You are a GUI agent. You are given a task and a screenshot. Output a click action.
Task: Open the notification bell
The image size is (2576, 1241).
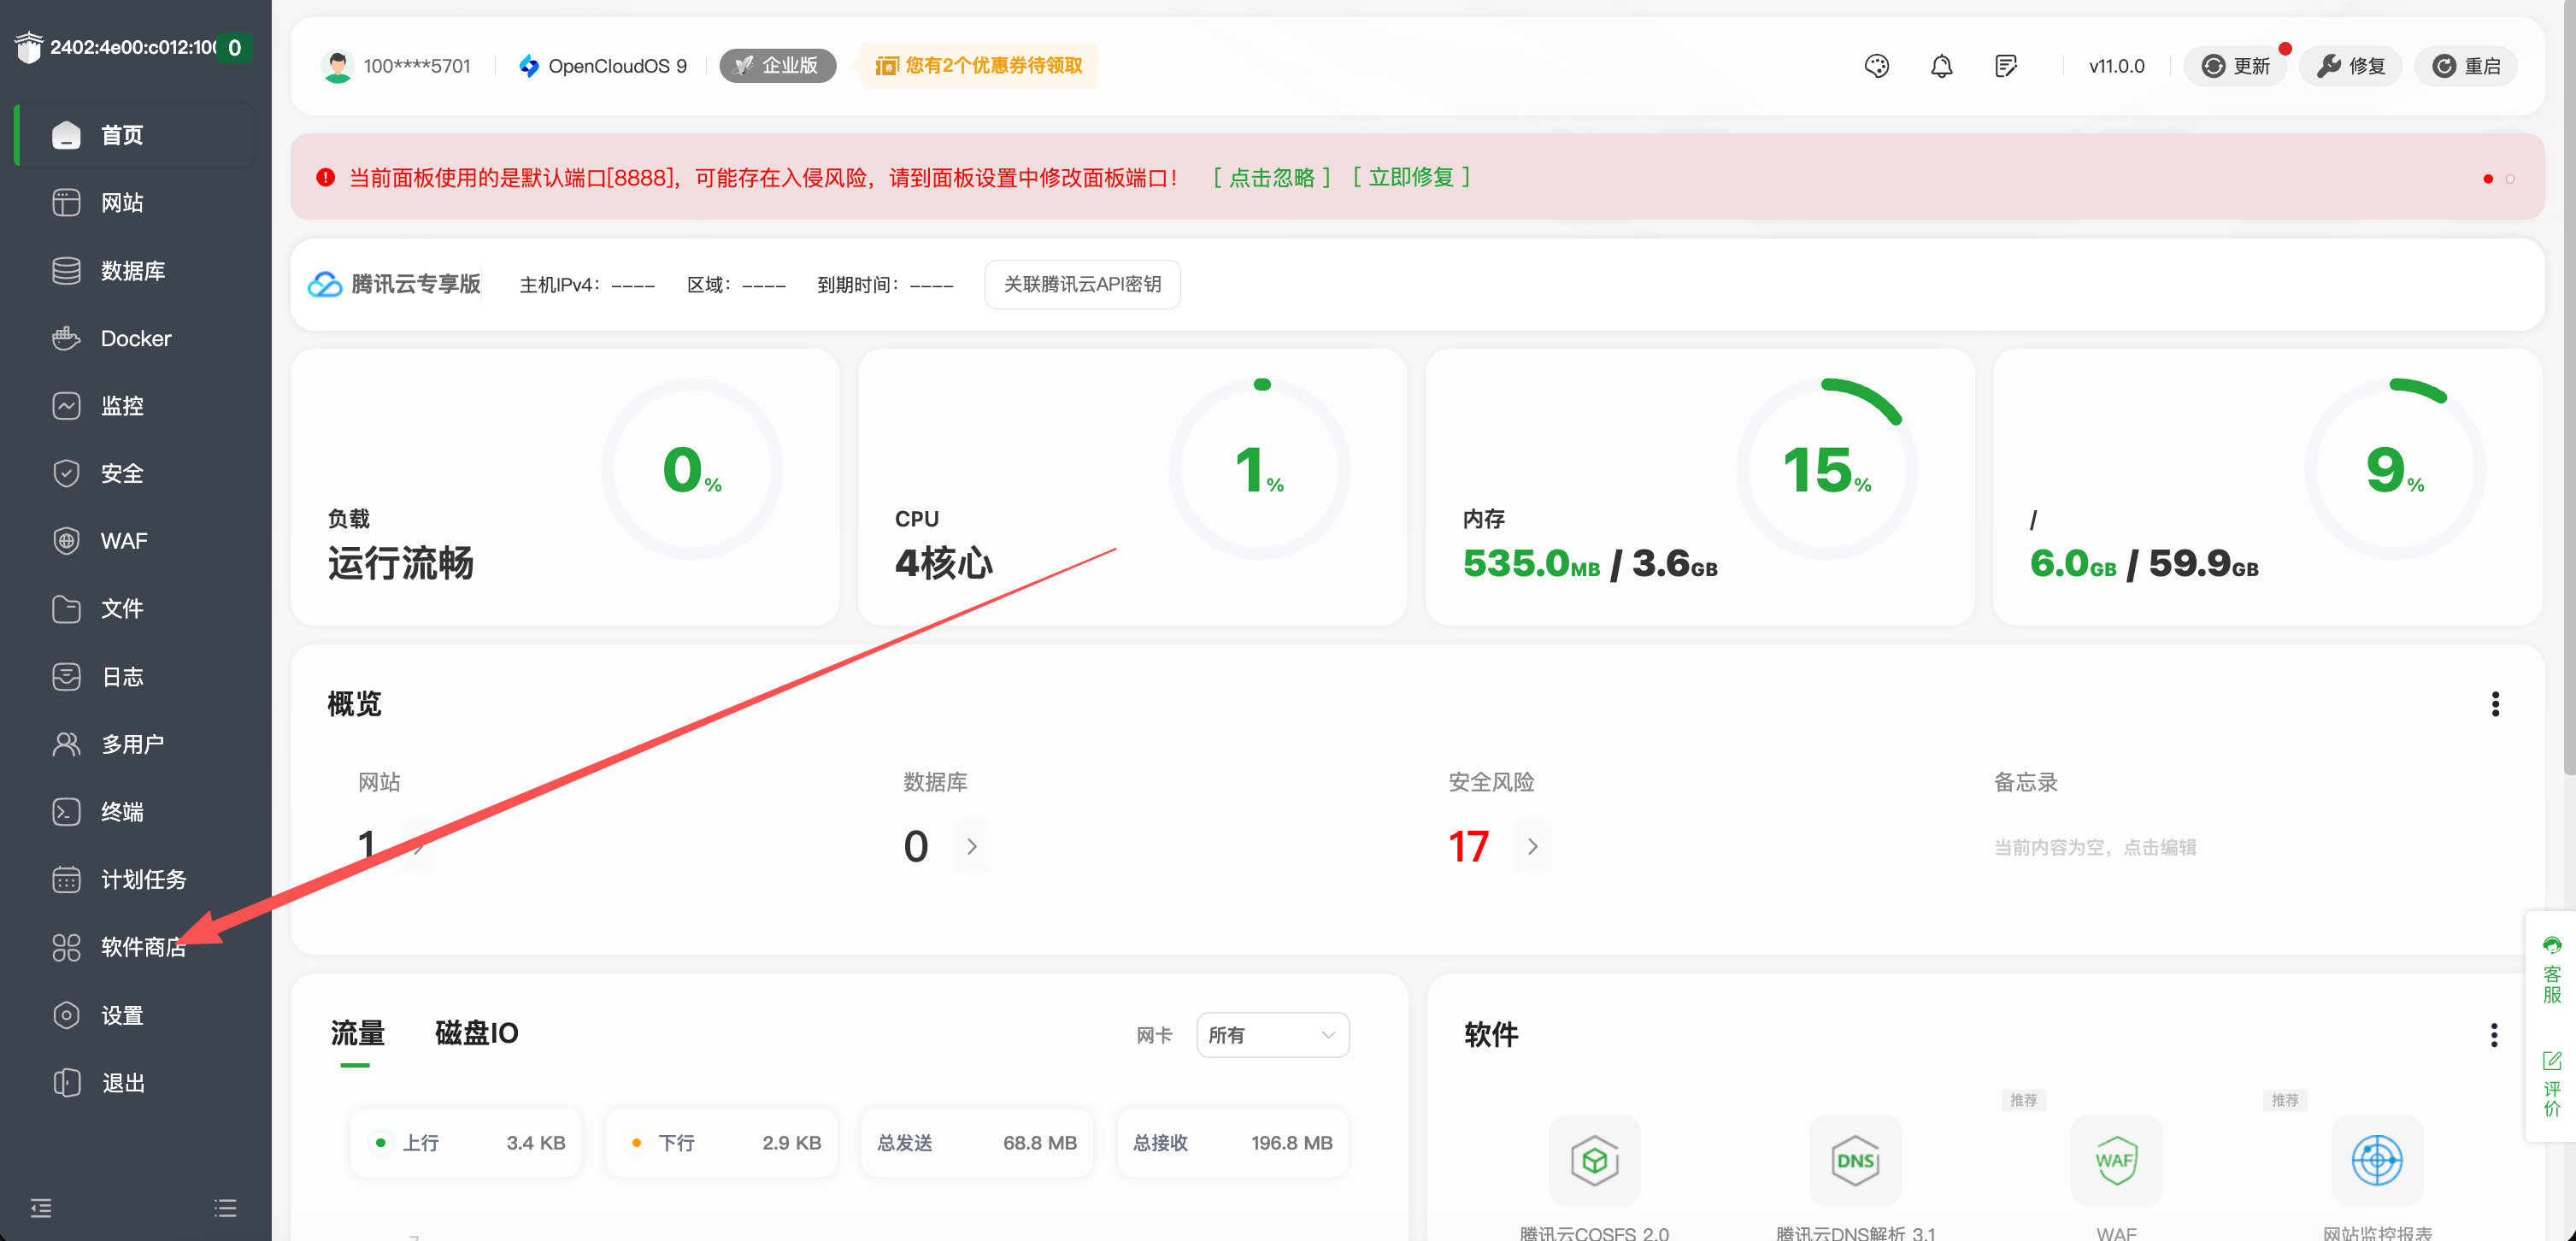click(x=1941, y=65)
